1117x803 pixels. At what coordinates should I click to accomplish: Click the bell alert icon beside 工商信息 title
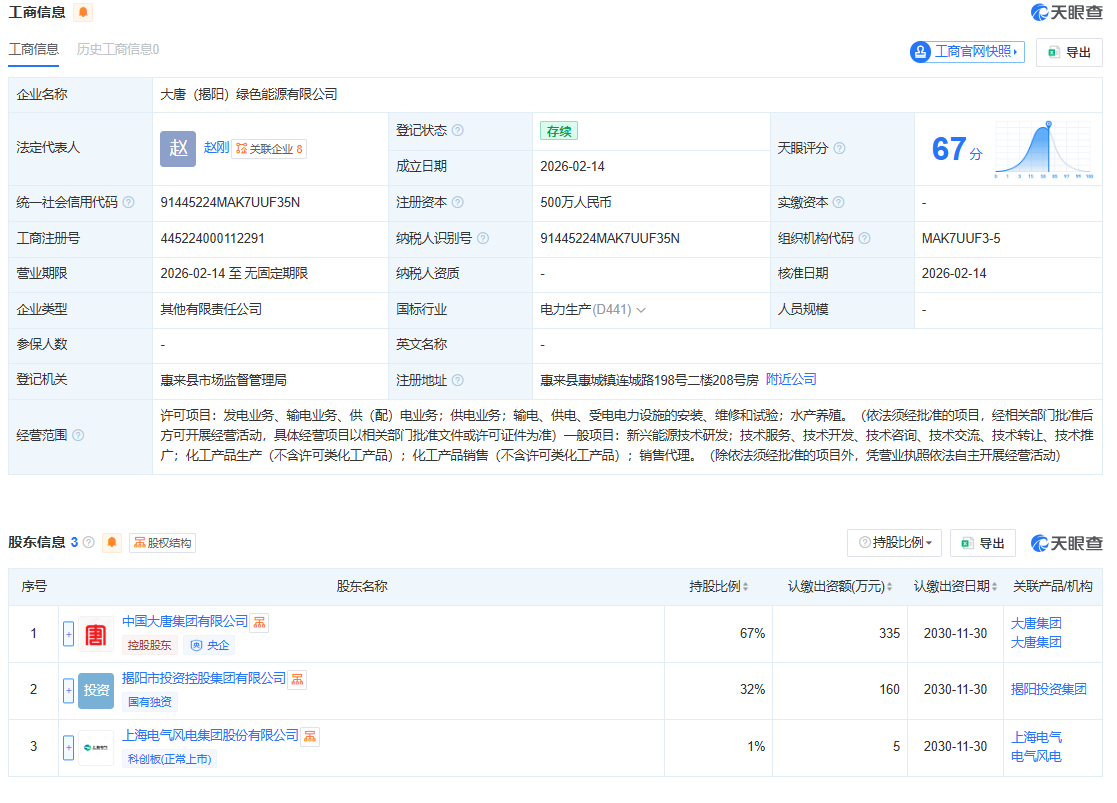83,13
